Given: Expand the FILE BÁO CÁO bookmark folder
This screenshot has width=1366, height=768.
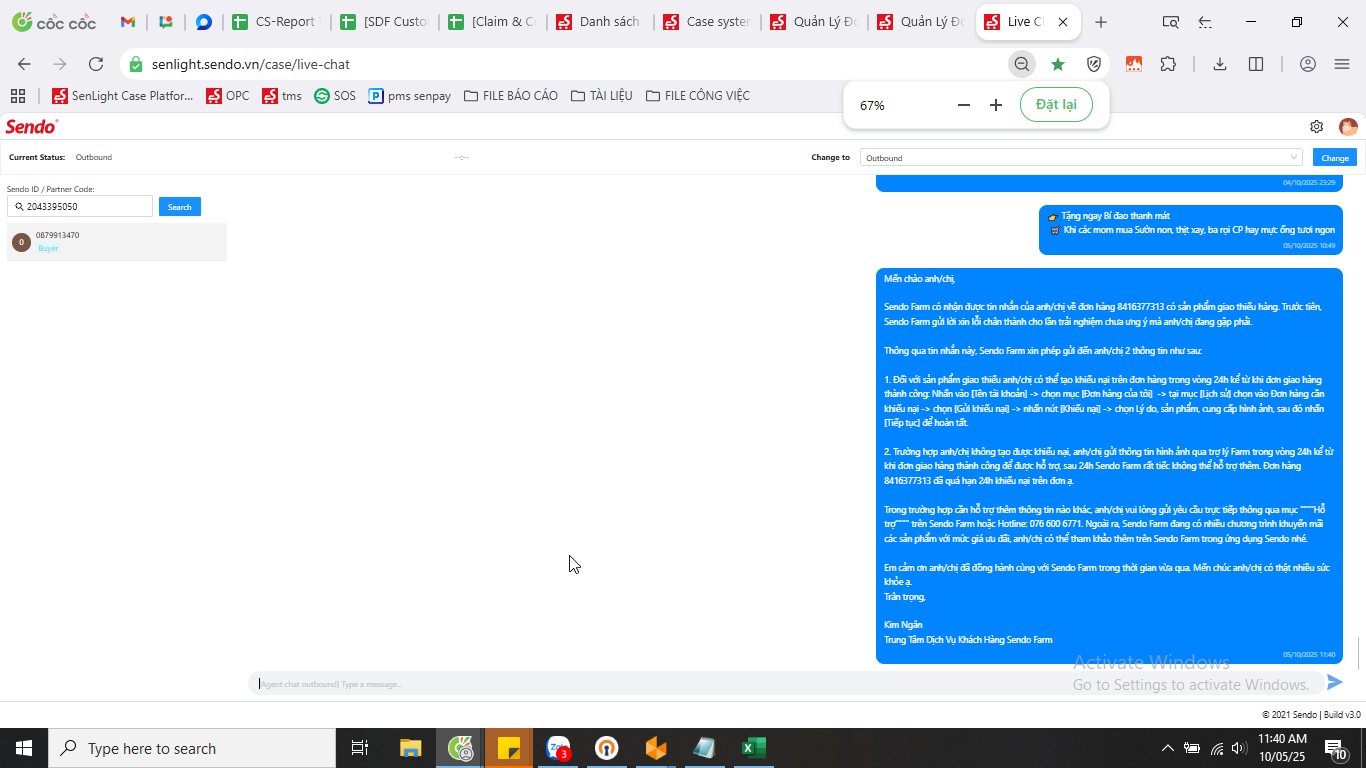Looking at the screenshot, I should tap(511, 96).
